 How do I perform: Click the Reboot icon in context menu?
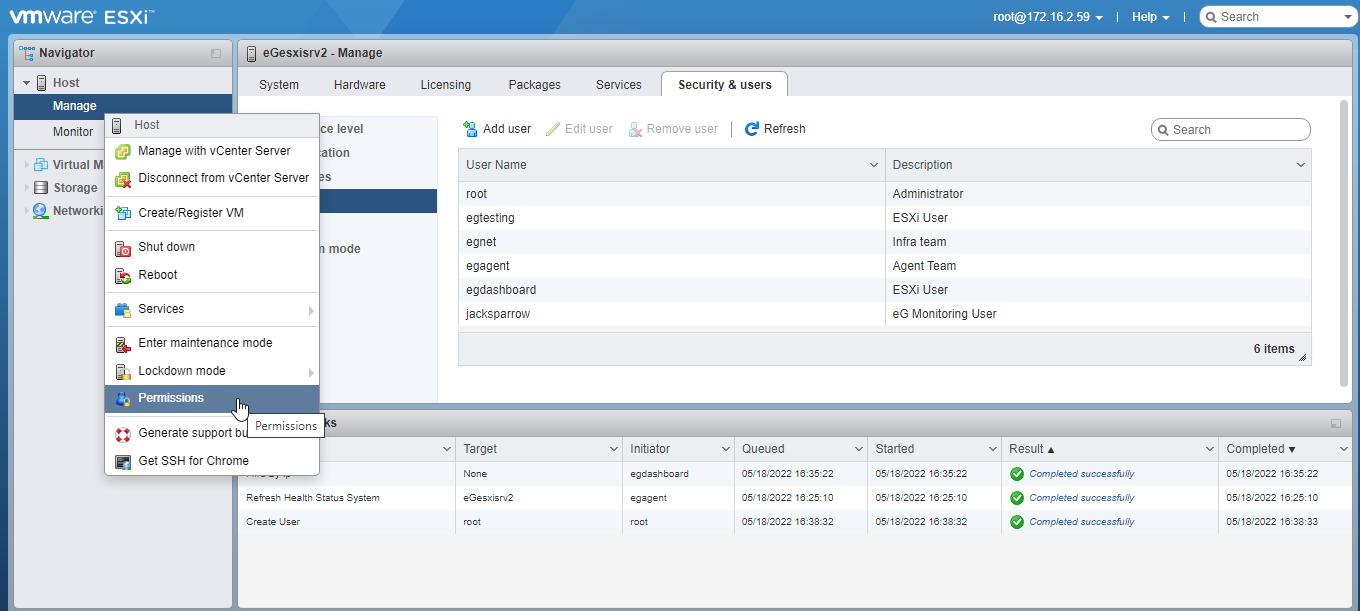(x=123, y=276)
